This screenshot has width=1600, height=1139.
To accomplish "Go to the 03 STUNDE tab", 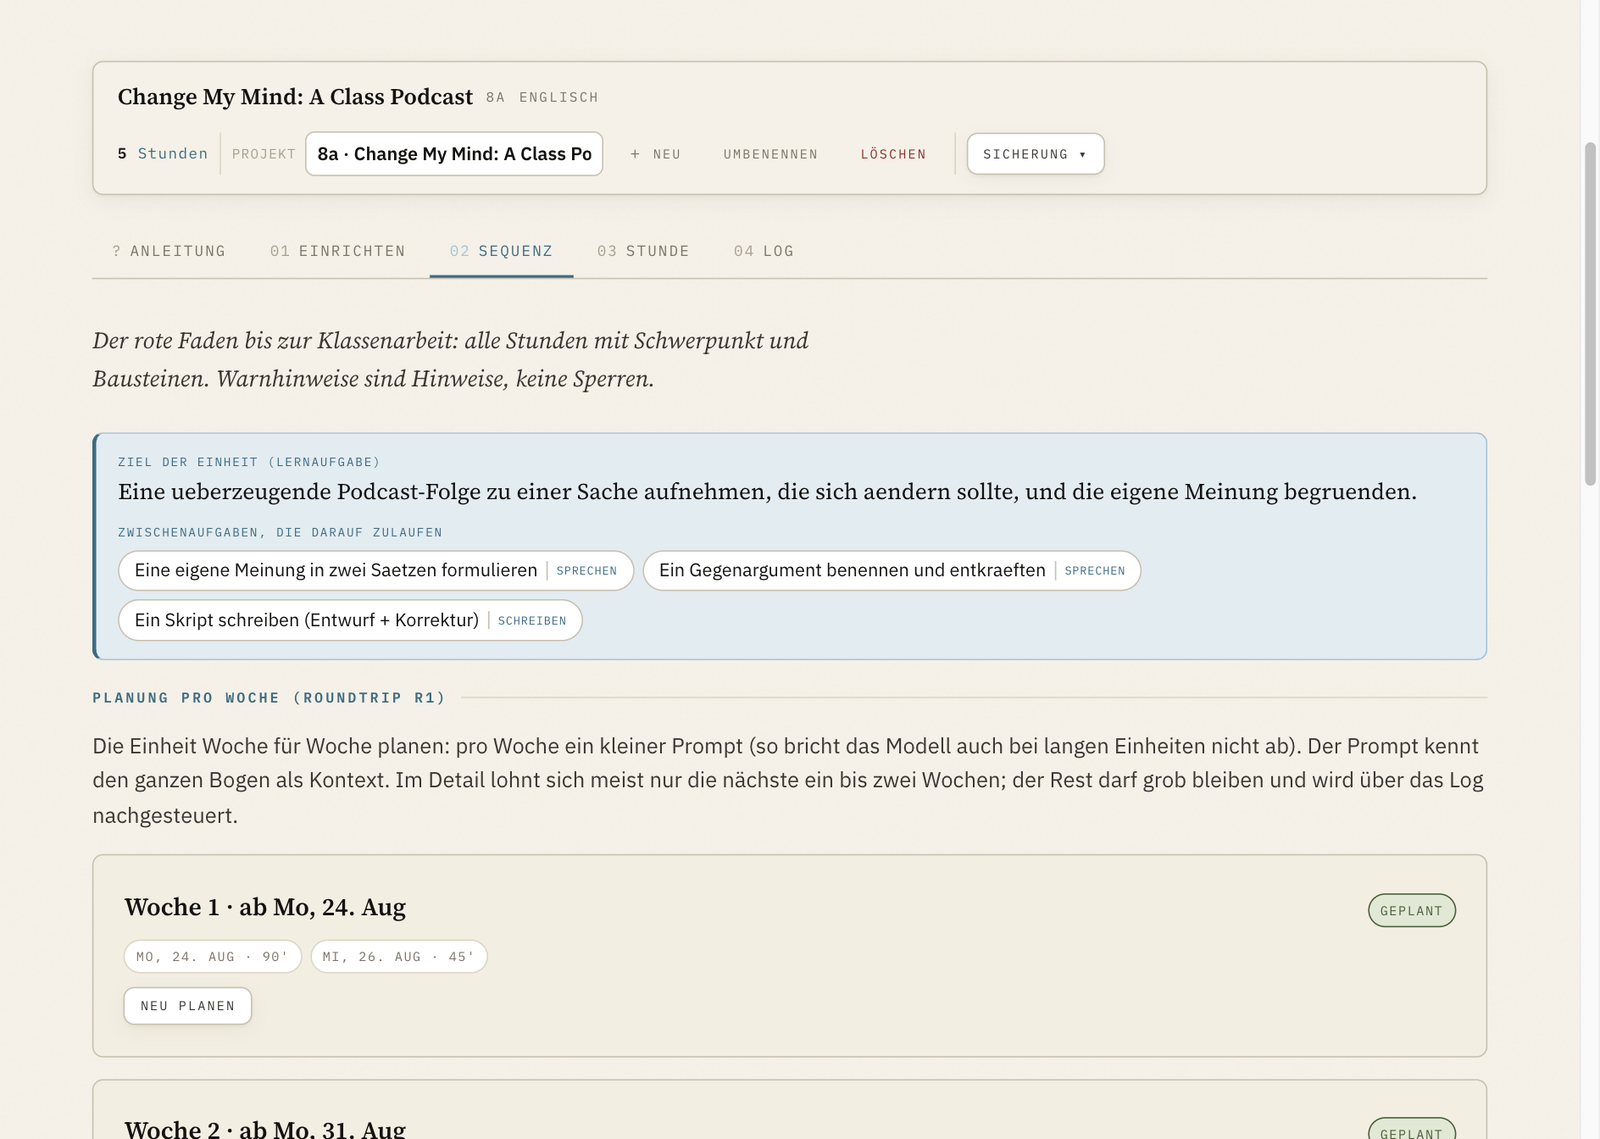I will 643,251.
